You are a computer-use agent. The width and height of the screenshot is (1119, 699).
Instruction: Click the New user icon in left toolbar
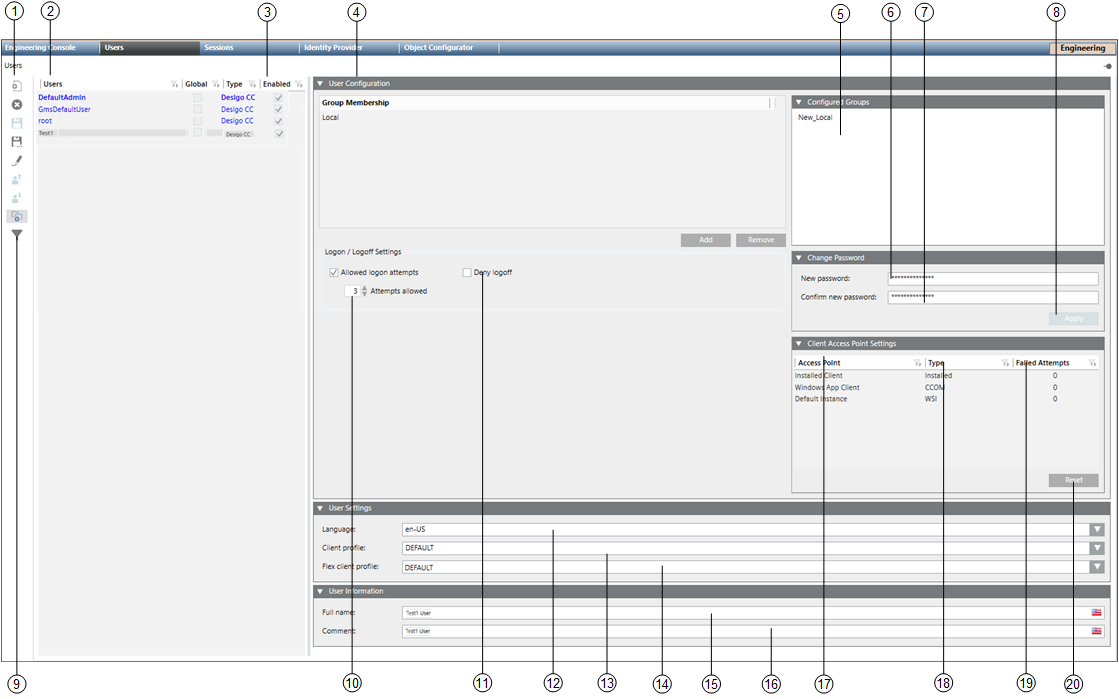17,86
